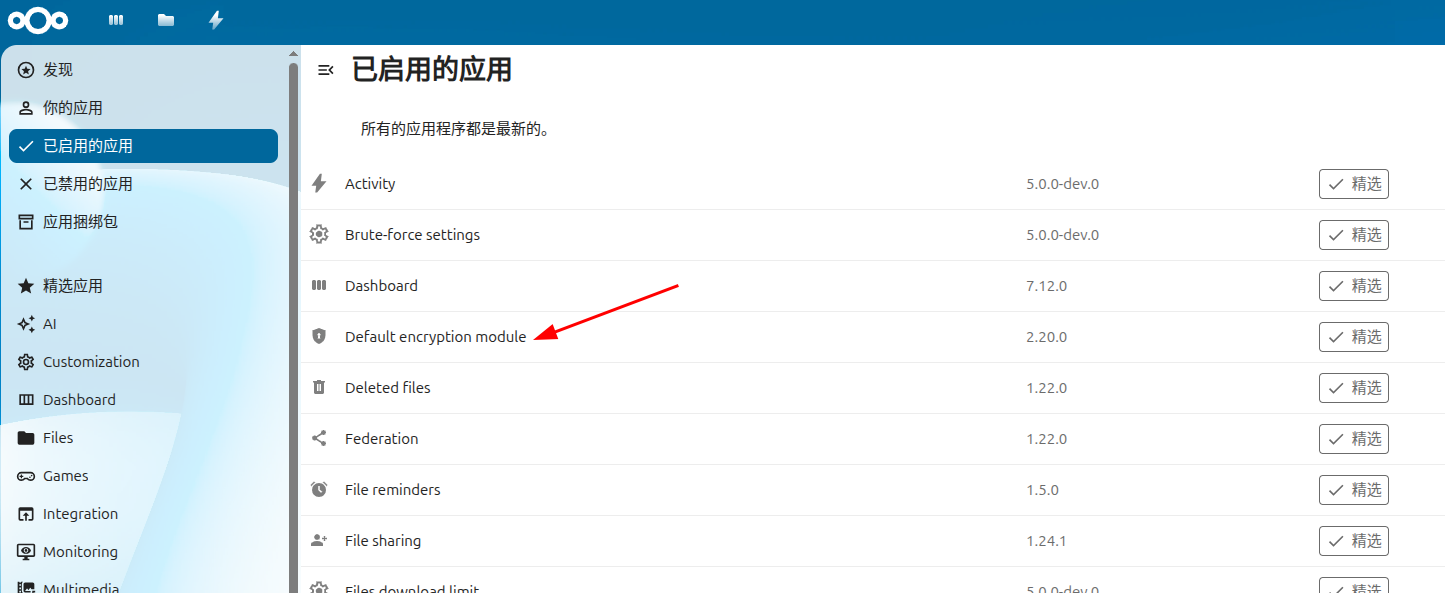Open Dashboard from top bar icon

coord(116,20)
